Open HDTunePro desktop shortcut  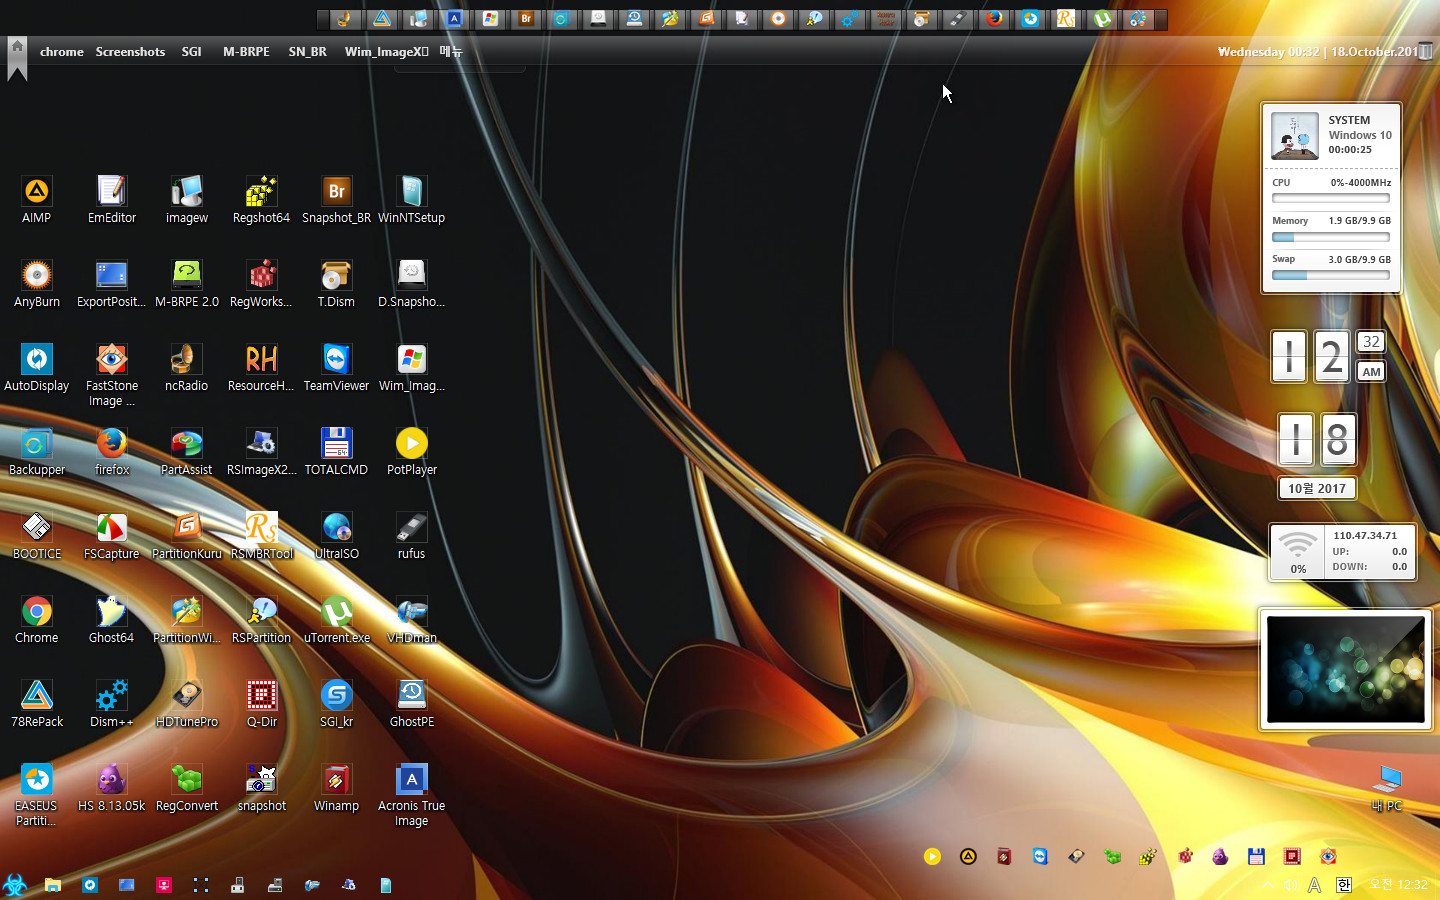click(x=187, y=702)
